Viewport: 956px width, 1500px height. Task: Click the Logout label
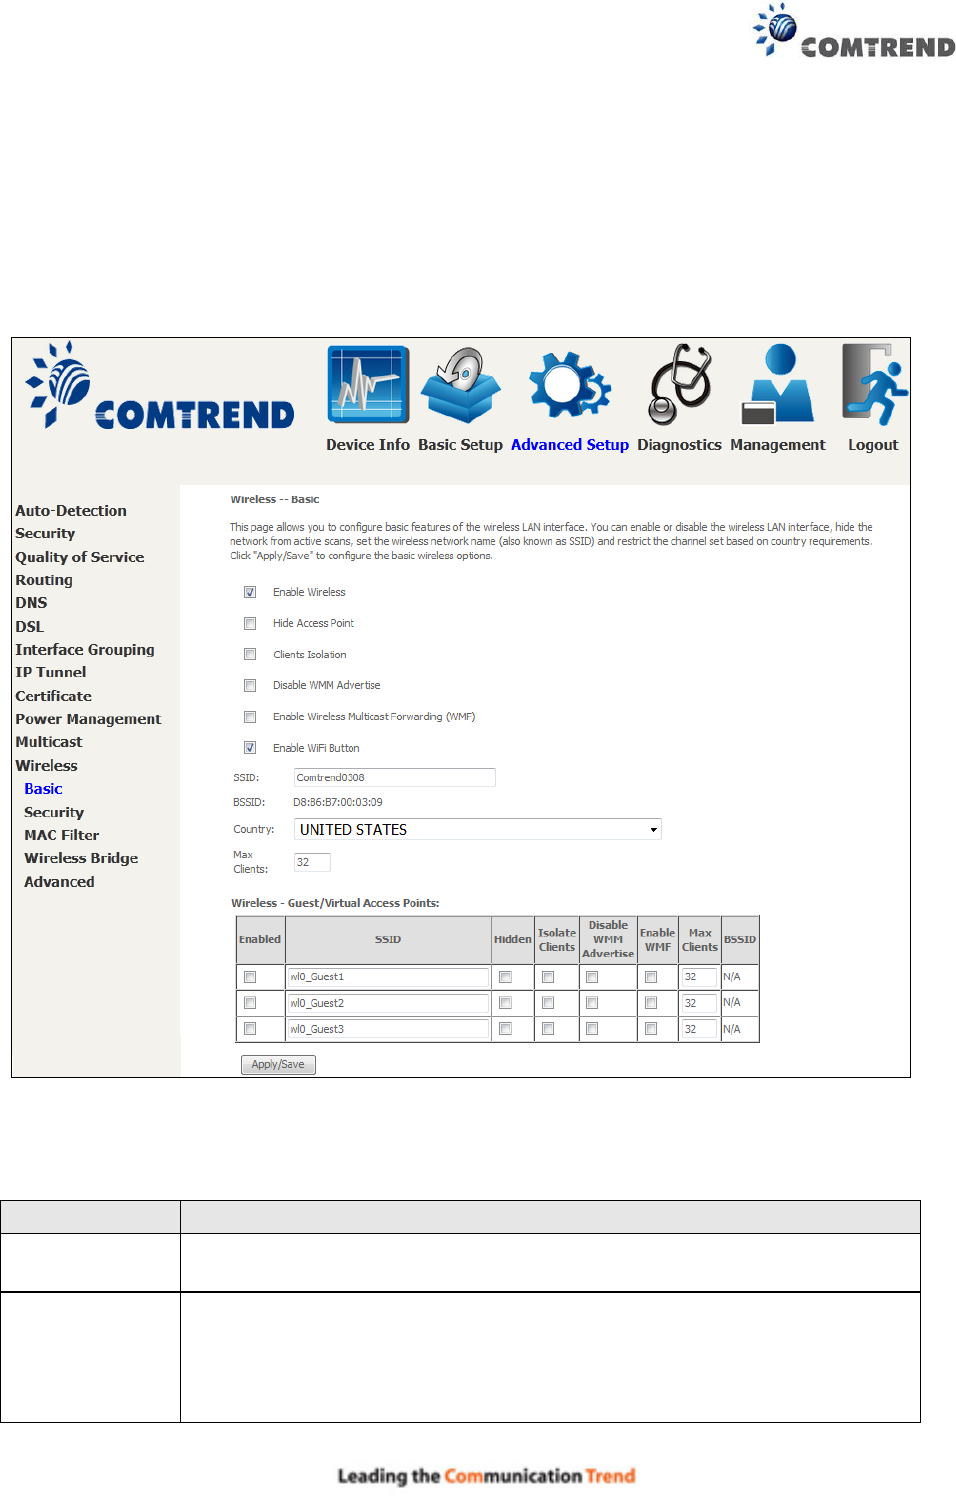[x=874, y=445]
